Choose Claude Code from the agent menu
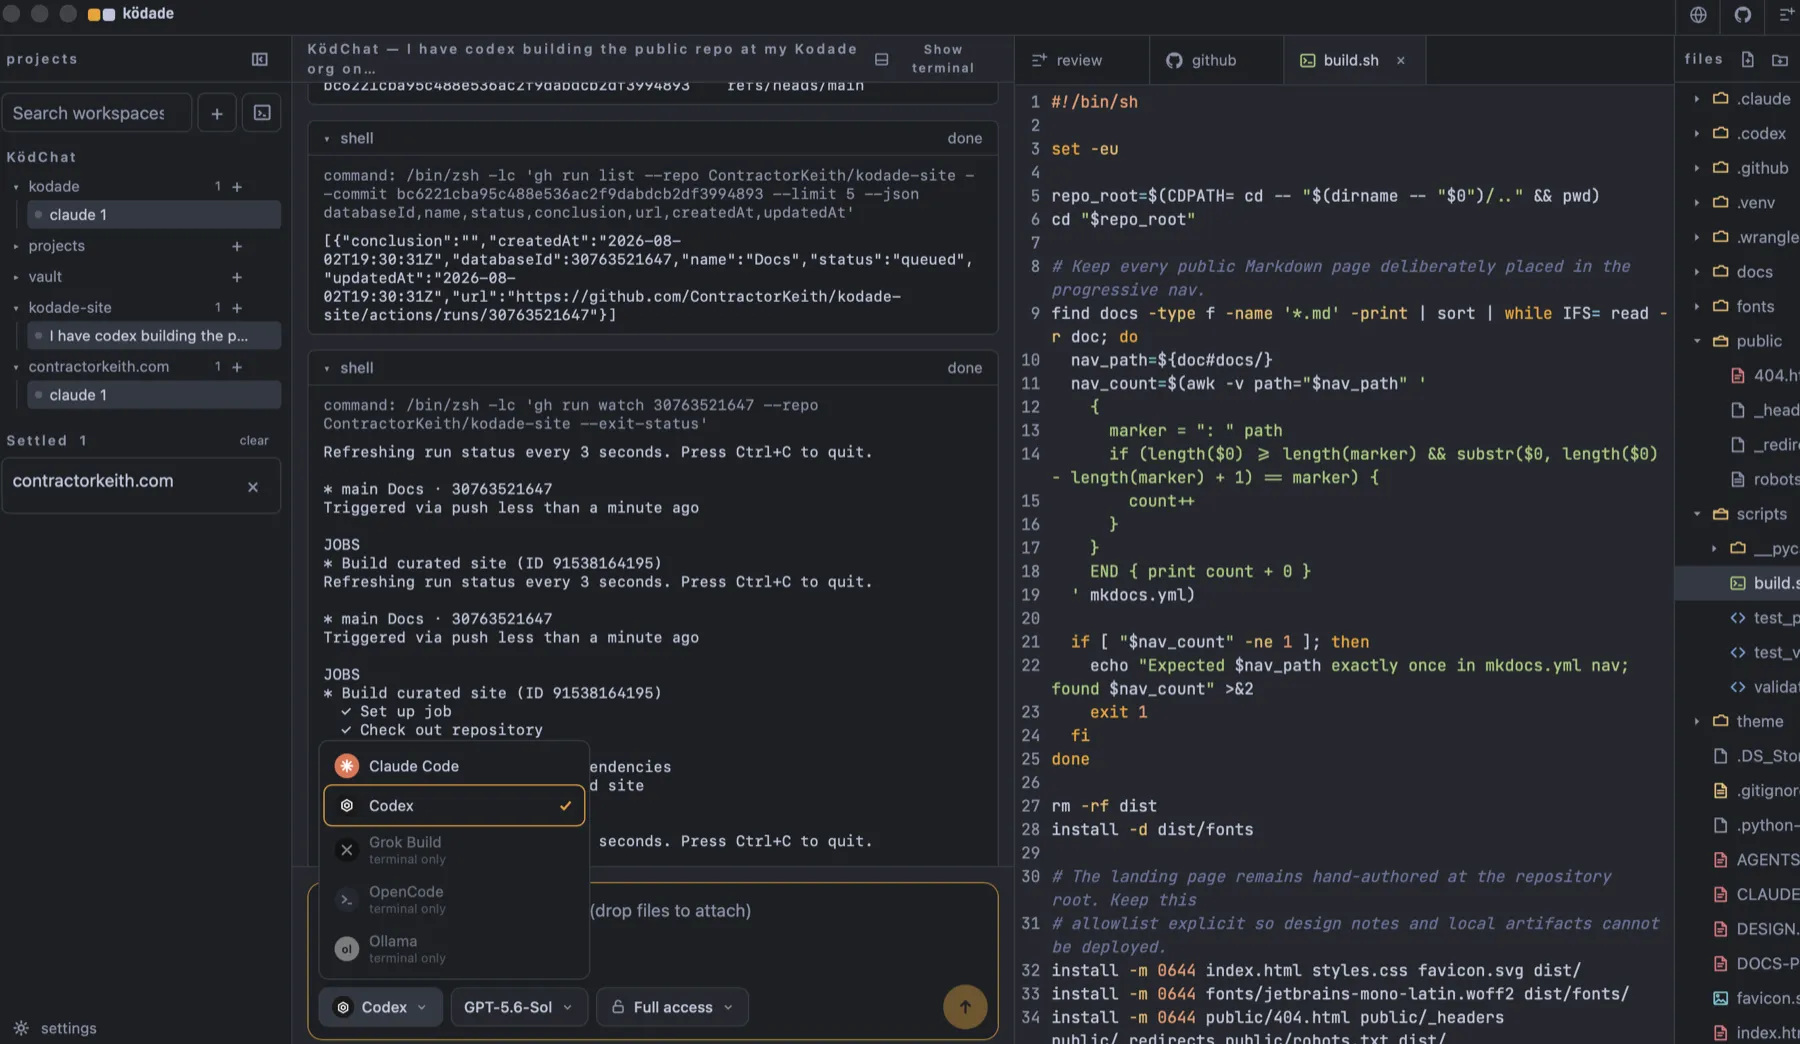Image resolution: width=1800 pixels, height=1044 pixels. point(454,766)
